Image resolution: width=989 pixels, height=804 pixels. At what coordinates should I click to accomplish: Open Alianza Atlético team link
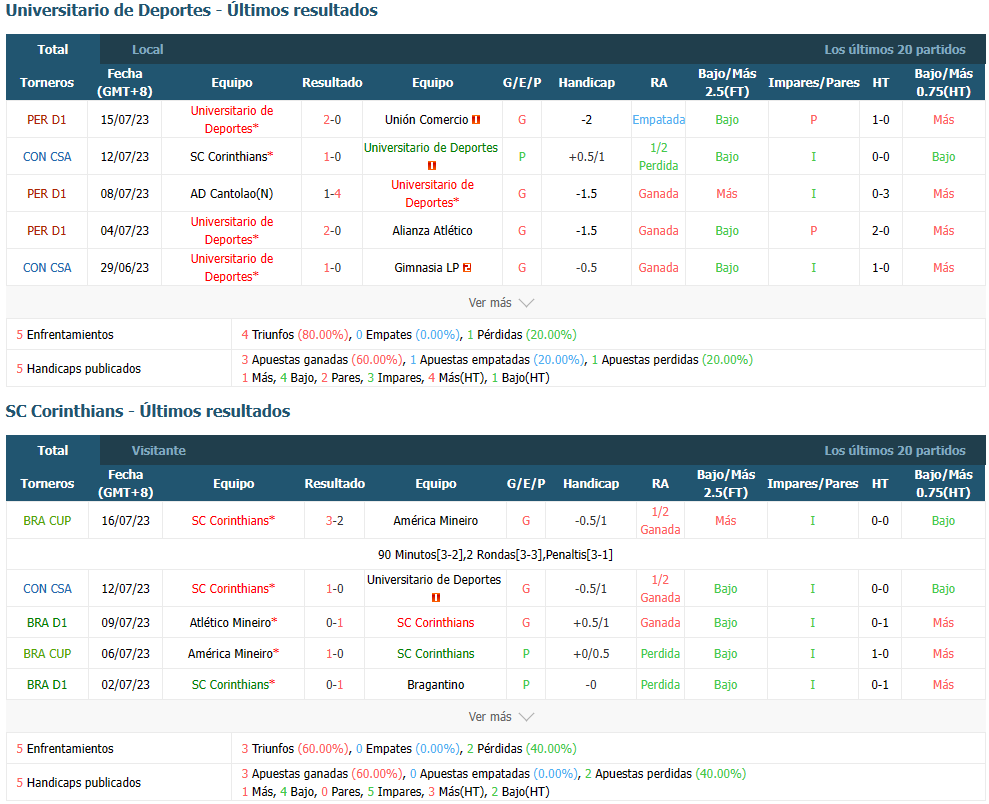432,231
